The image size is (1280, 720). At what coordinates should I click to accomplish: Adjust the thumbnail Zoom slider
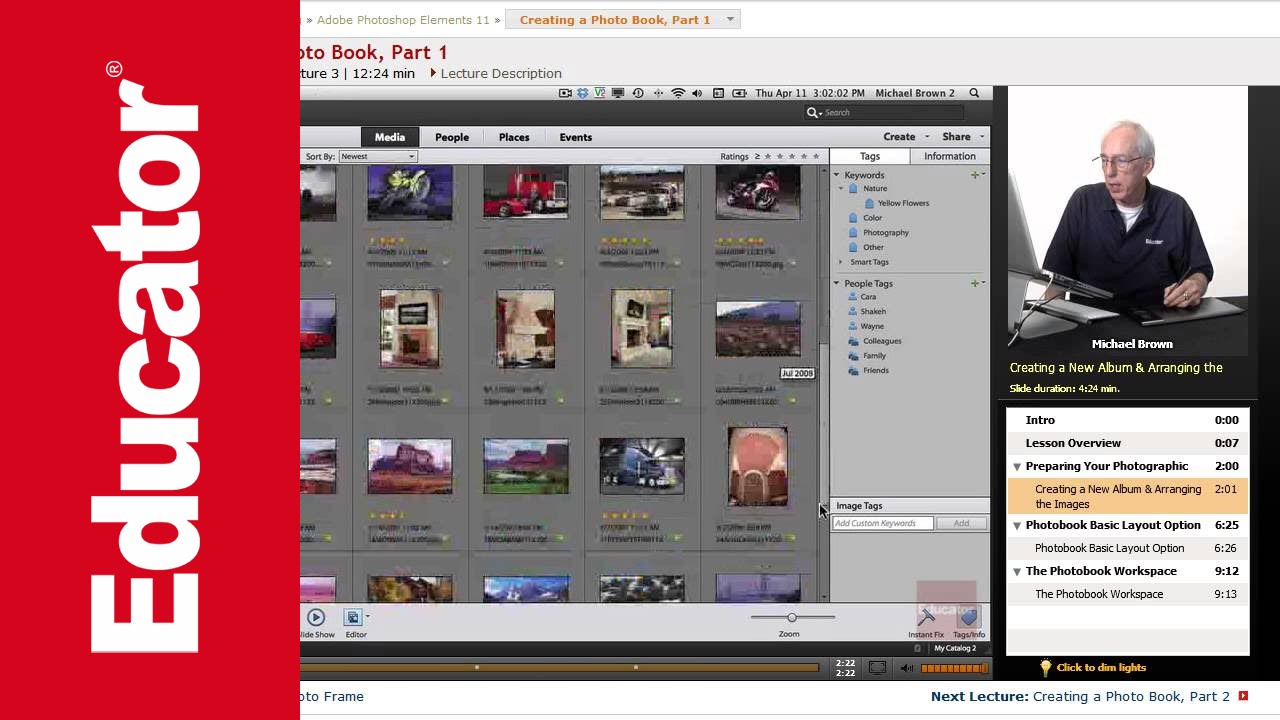tap(792, 617)
